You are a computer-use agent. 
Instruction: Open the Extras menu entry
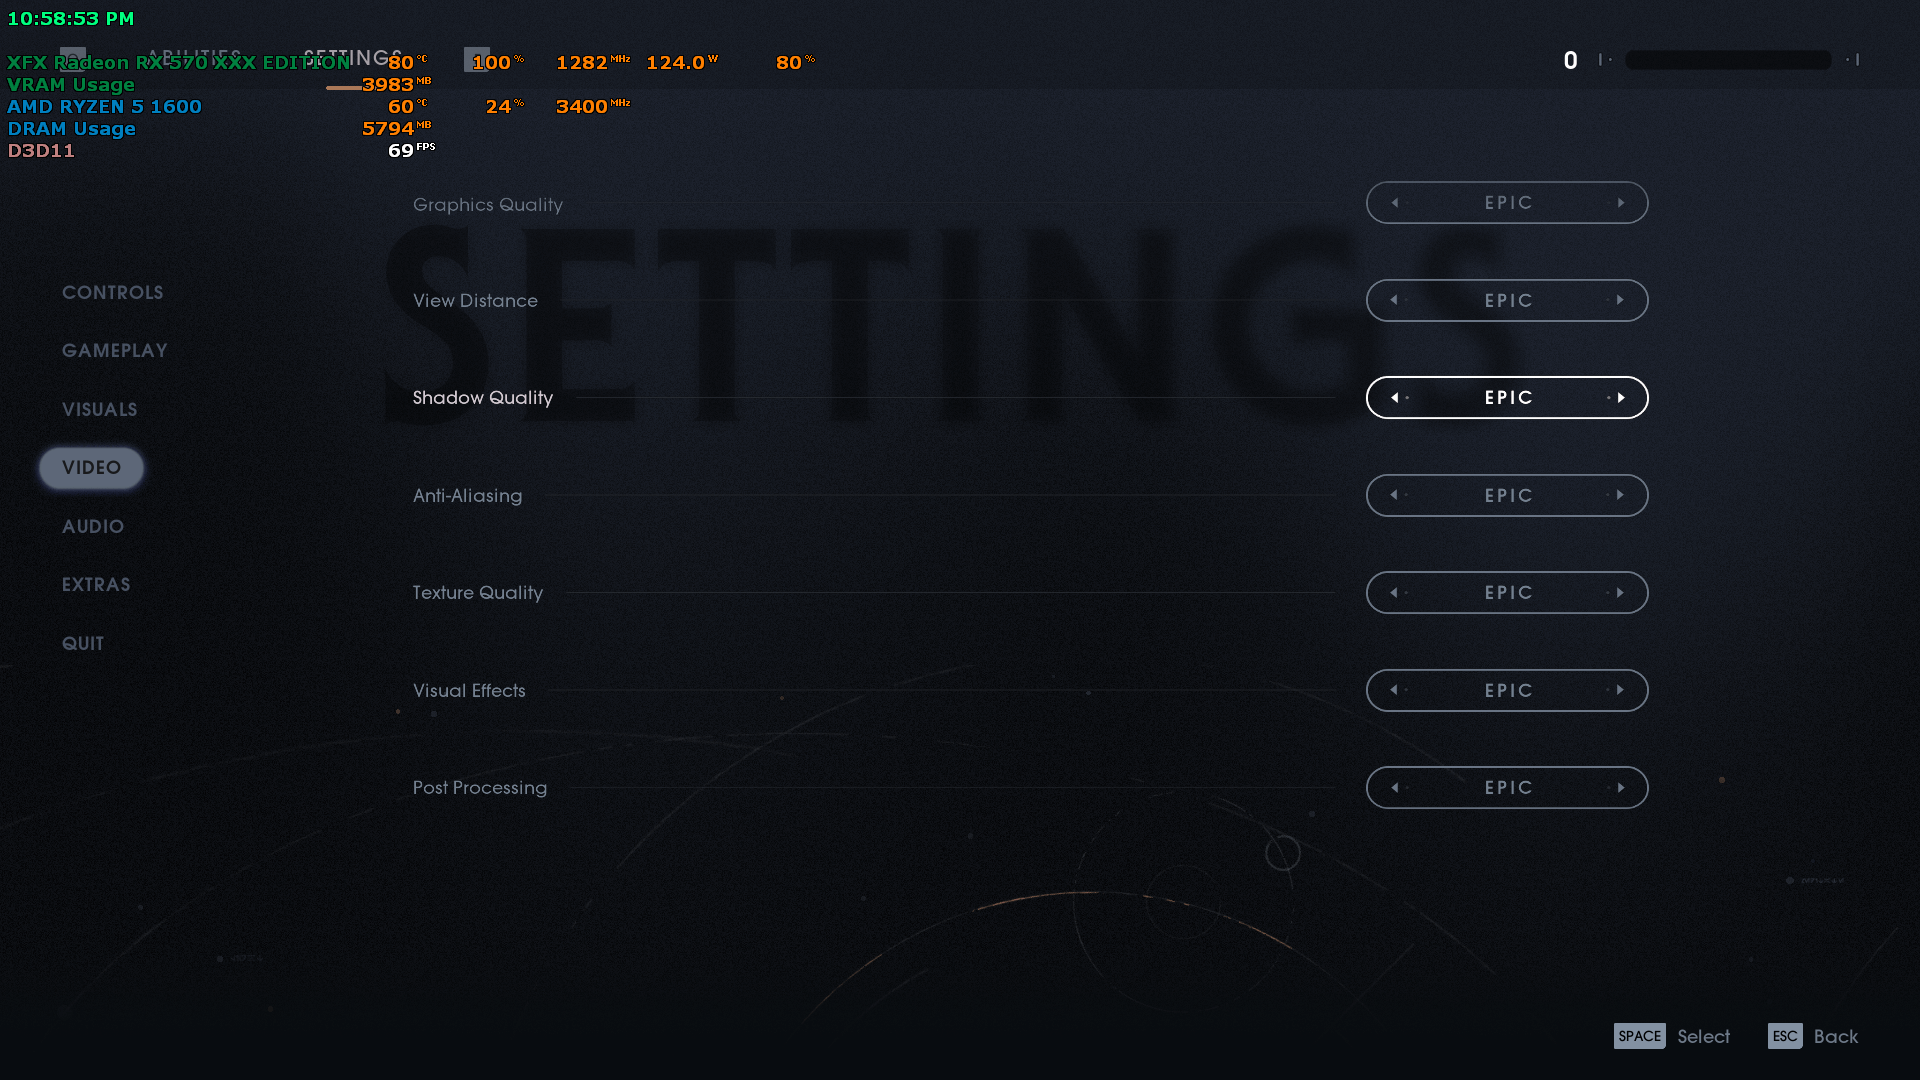[x=96, y=585]
